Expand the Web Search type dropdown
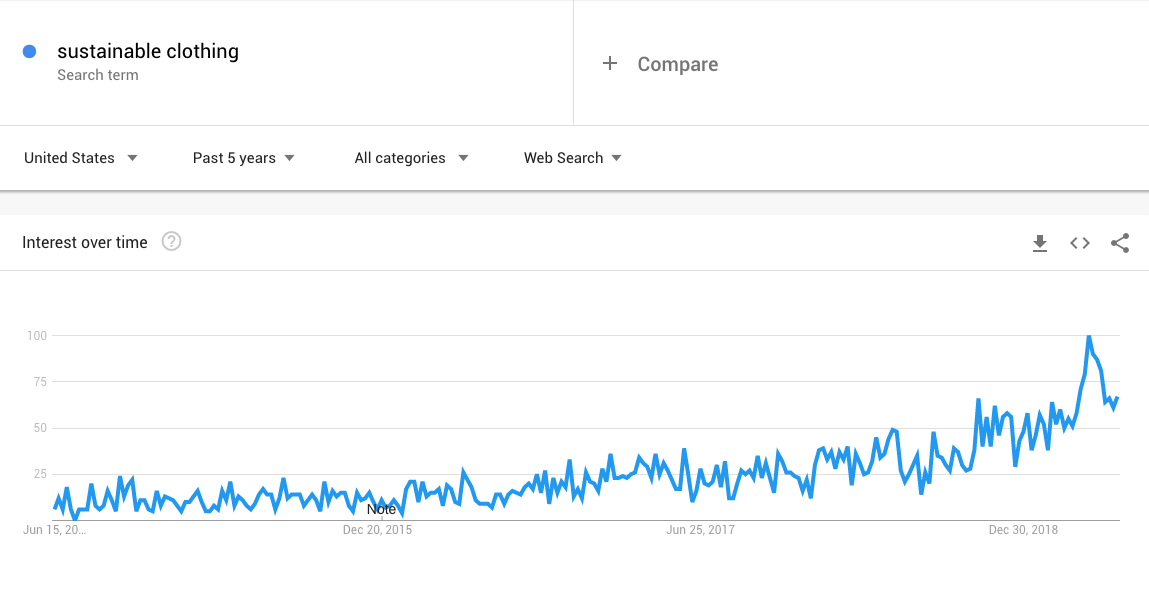 pos(572,158)
